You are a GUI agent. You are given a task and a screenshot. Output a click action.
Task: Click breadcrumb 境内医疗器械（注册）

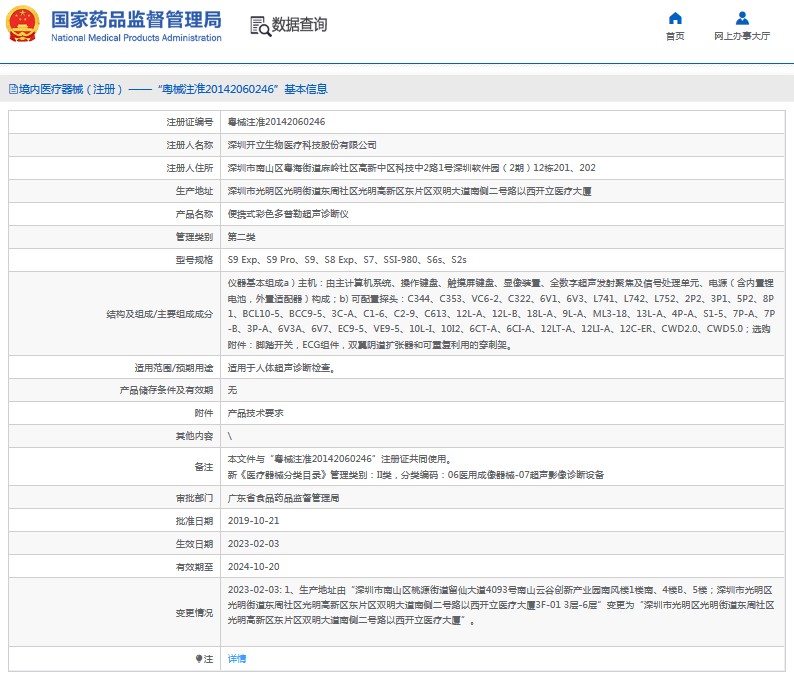pyautogui.click(x=71, y=90)
